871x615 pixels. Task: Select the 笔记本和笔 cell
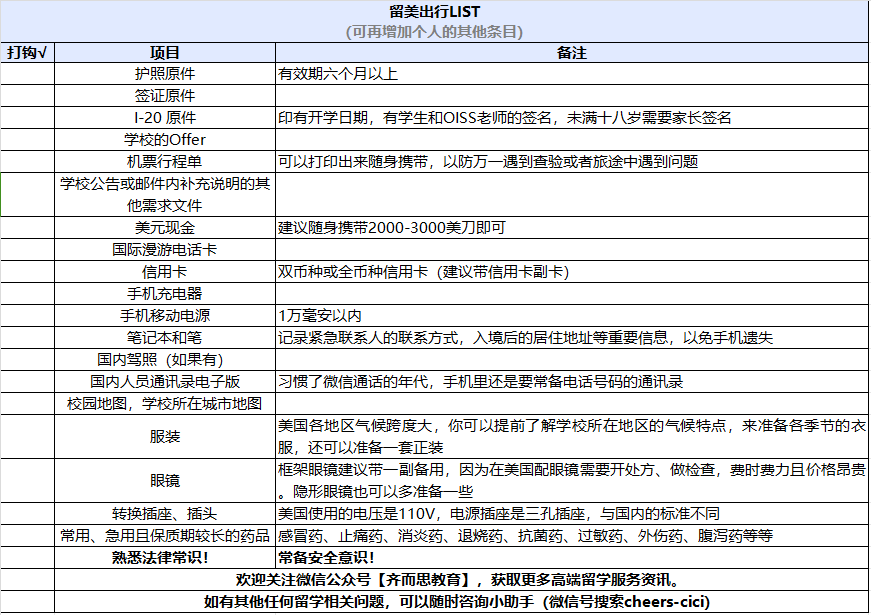(x=165, y=338)
